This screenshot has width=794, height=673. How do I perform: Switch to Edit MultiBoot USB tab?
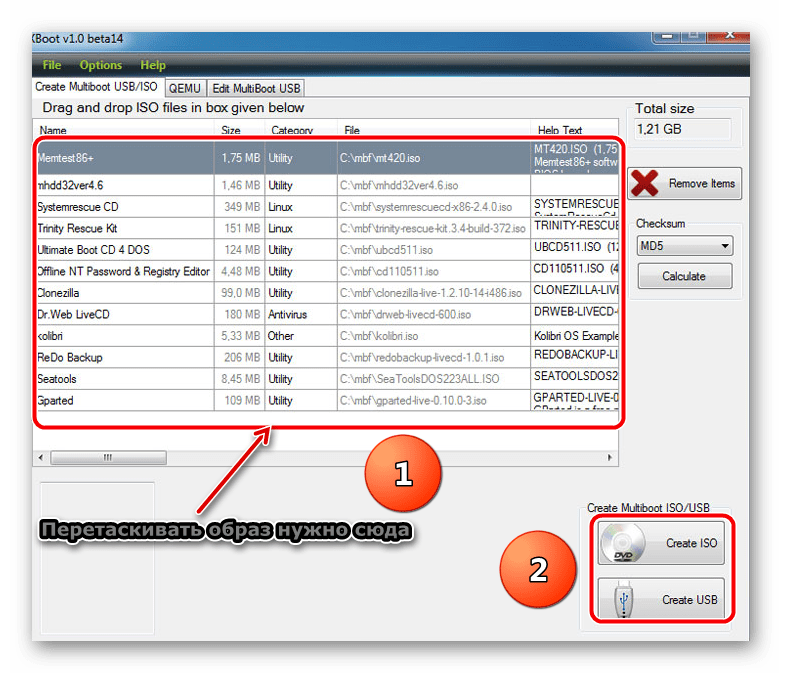256,88
